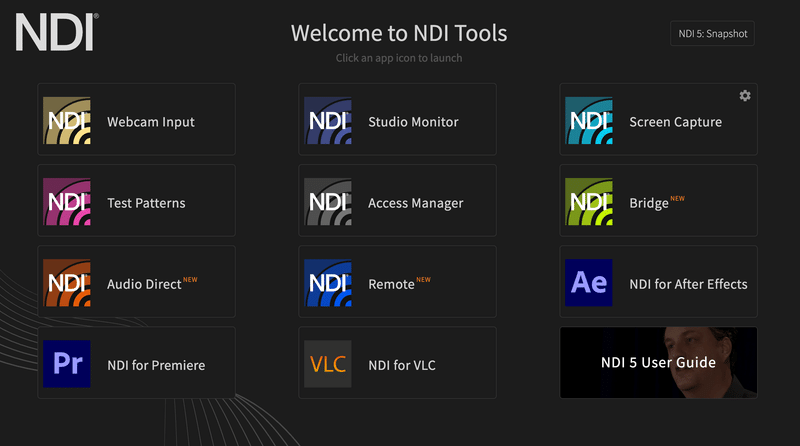
Task: Open Screen Capture settings gear
Action: 745,95
